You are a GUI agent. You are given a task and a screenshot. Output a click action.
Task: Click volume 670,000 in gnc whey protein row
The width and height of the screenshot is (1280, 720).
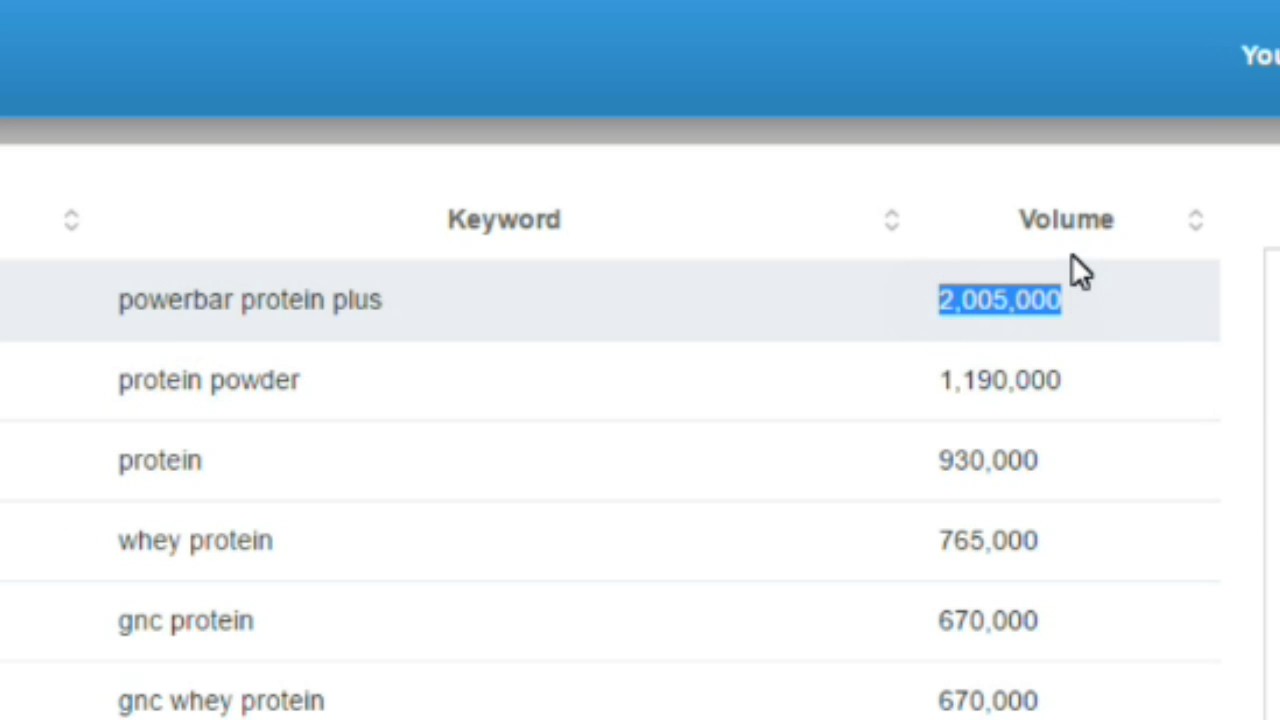[x=988, y=700]
